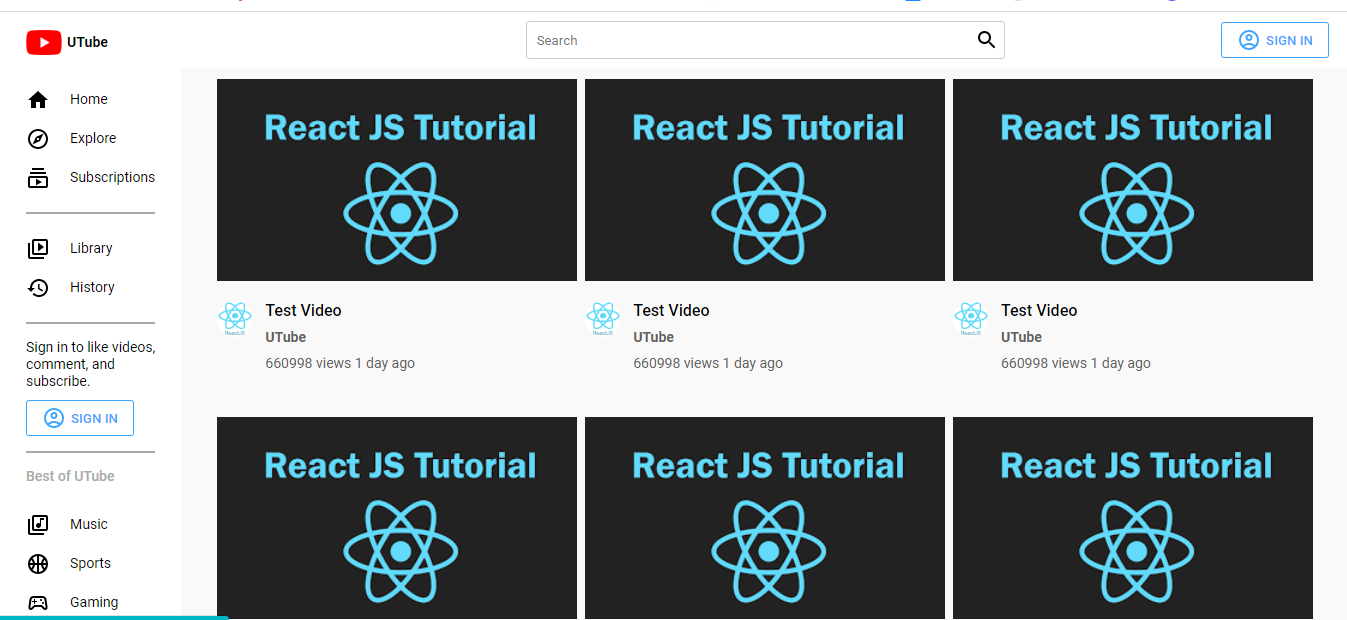
Task: Click UTube channel name under middle video
Action: [x=654, y=338]
